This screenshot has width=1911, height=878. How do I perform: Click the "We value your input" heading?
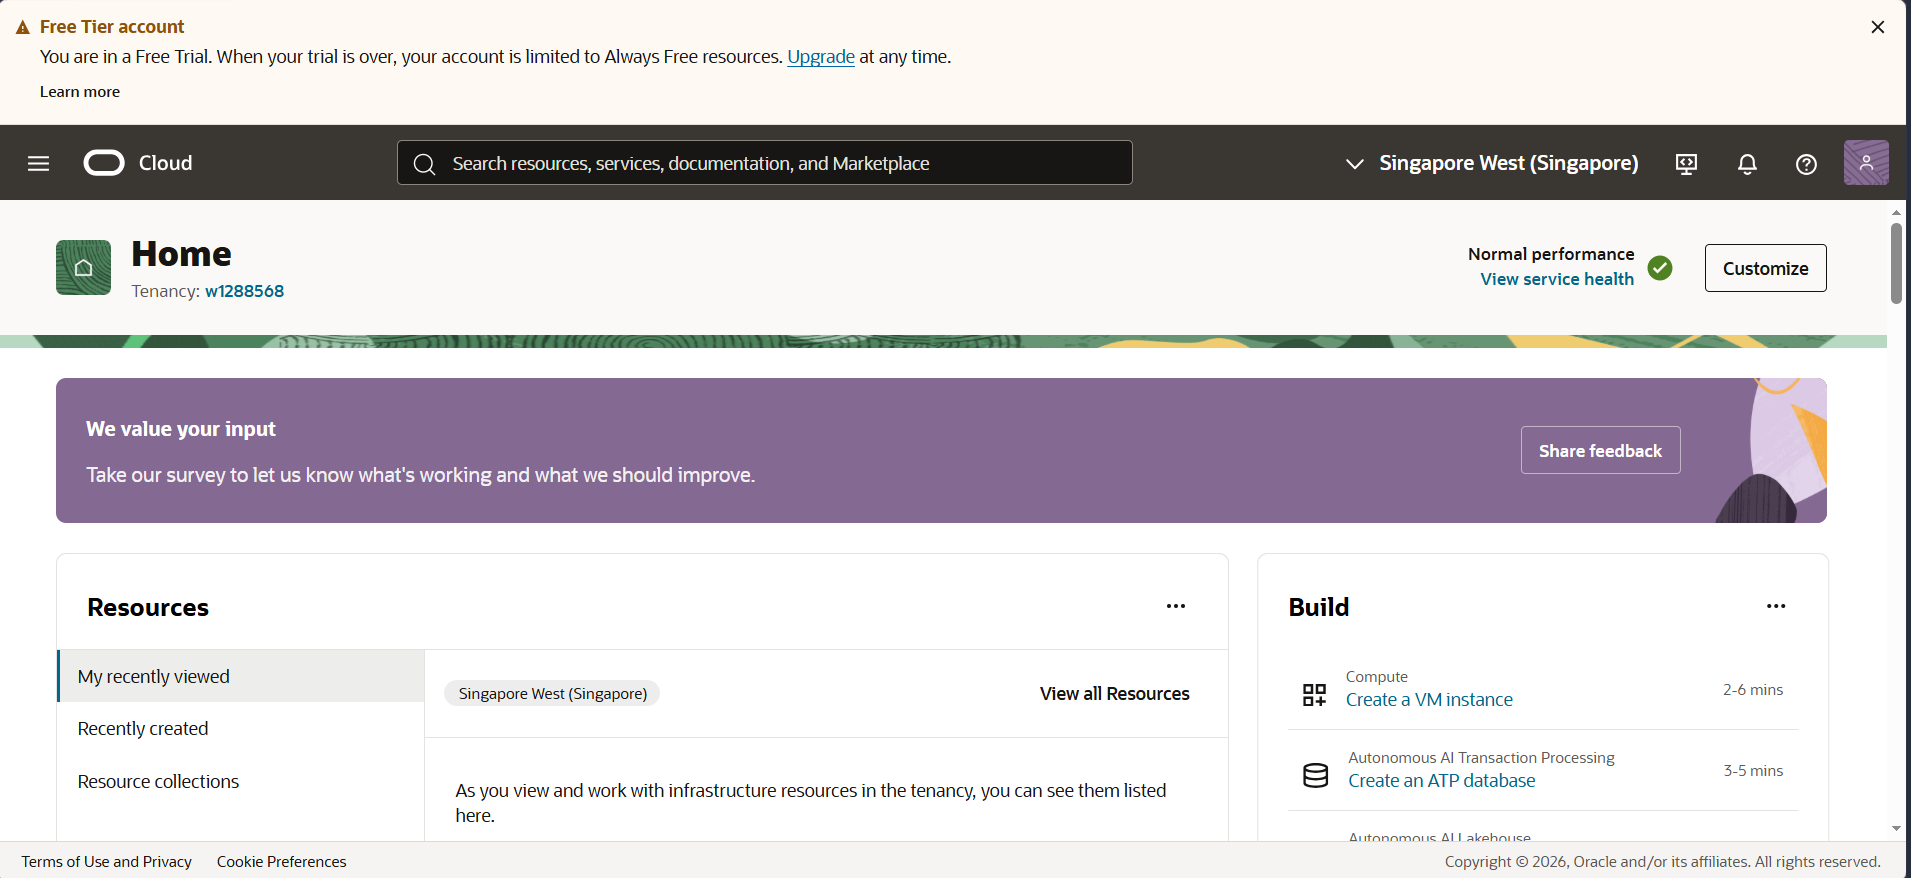click(181, 429)
